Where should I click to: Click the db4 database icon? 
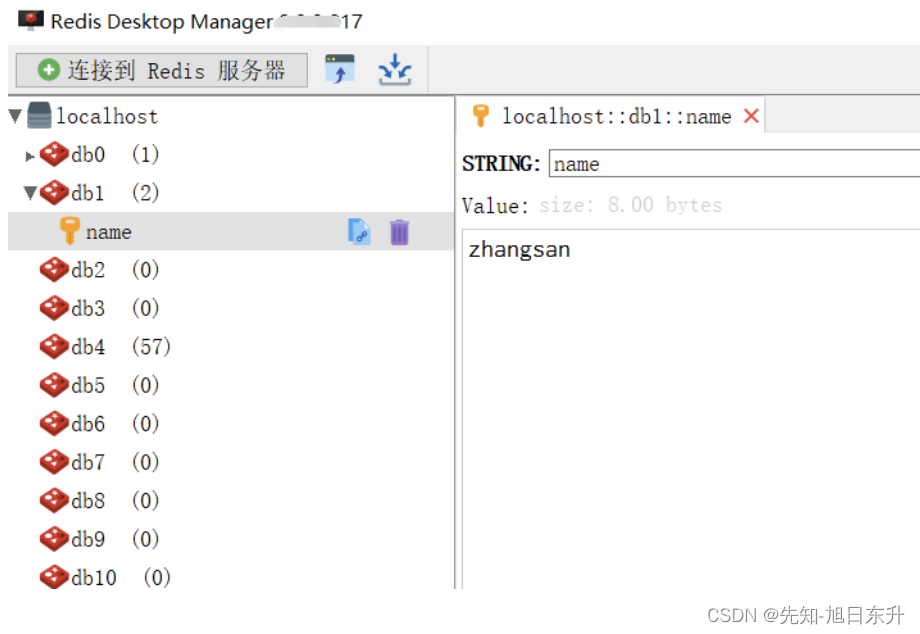click(54, 347)
